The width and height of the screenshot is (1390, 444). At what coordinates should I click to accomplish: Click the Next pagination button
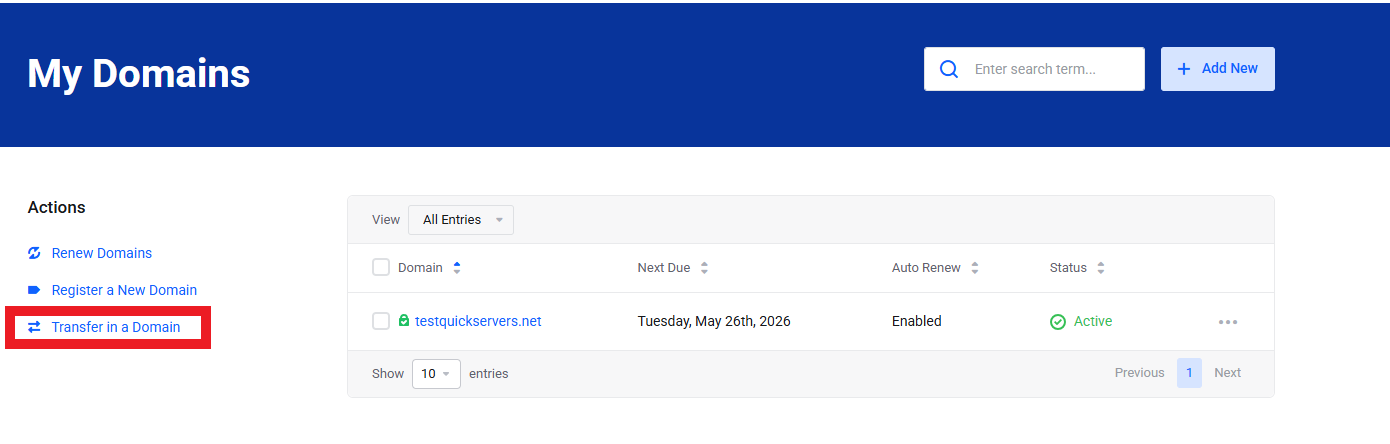point(1227,373)
